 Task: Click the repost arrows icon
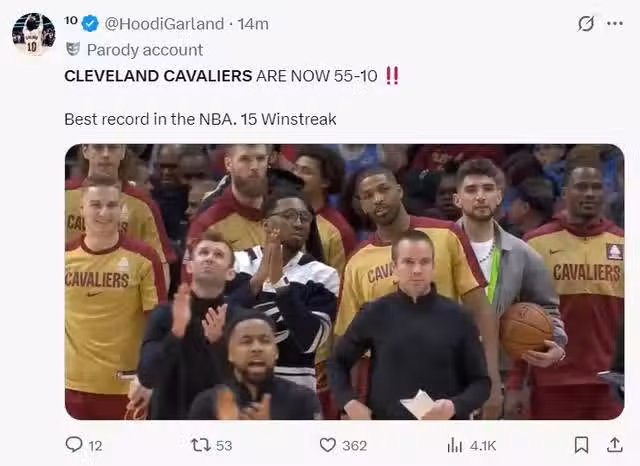201,445
